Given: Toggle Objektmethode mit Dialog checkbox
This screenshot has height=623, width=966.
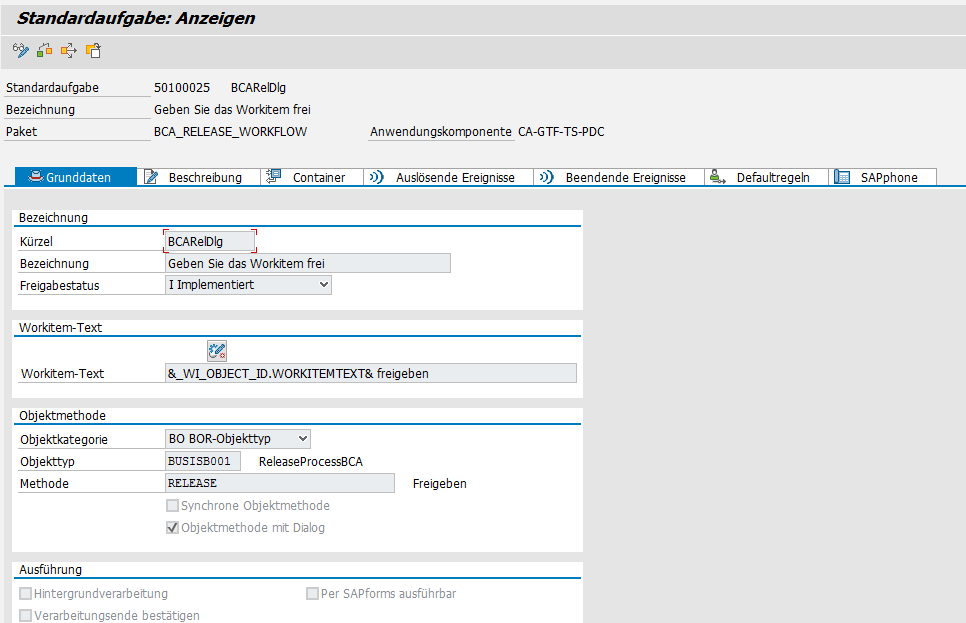Looking at the screenshot, I should pos(172,528).
